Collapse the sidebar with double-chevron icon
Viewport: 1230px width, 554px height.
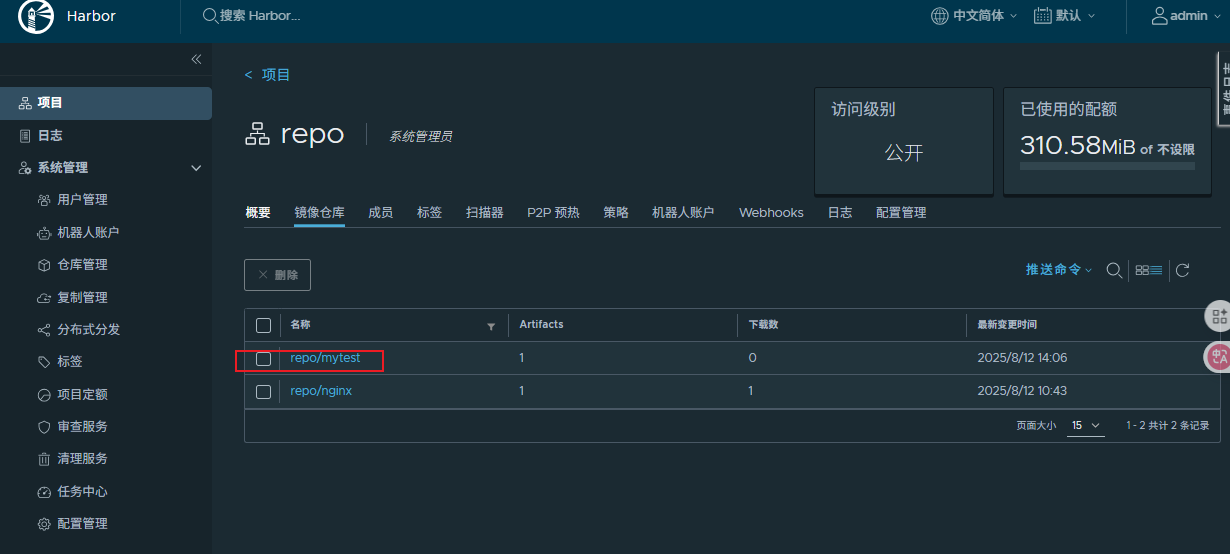[x=196, y=60]
